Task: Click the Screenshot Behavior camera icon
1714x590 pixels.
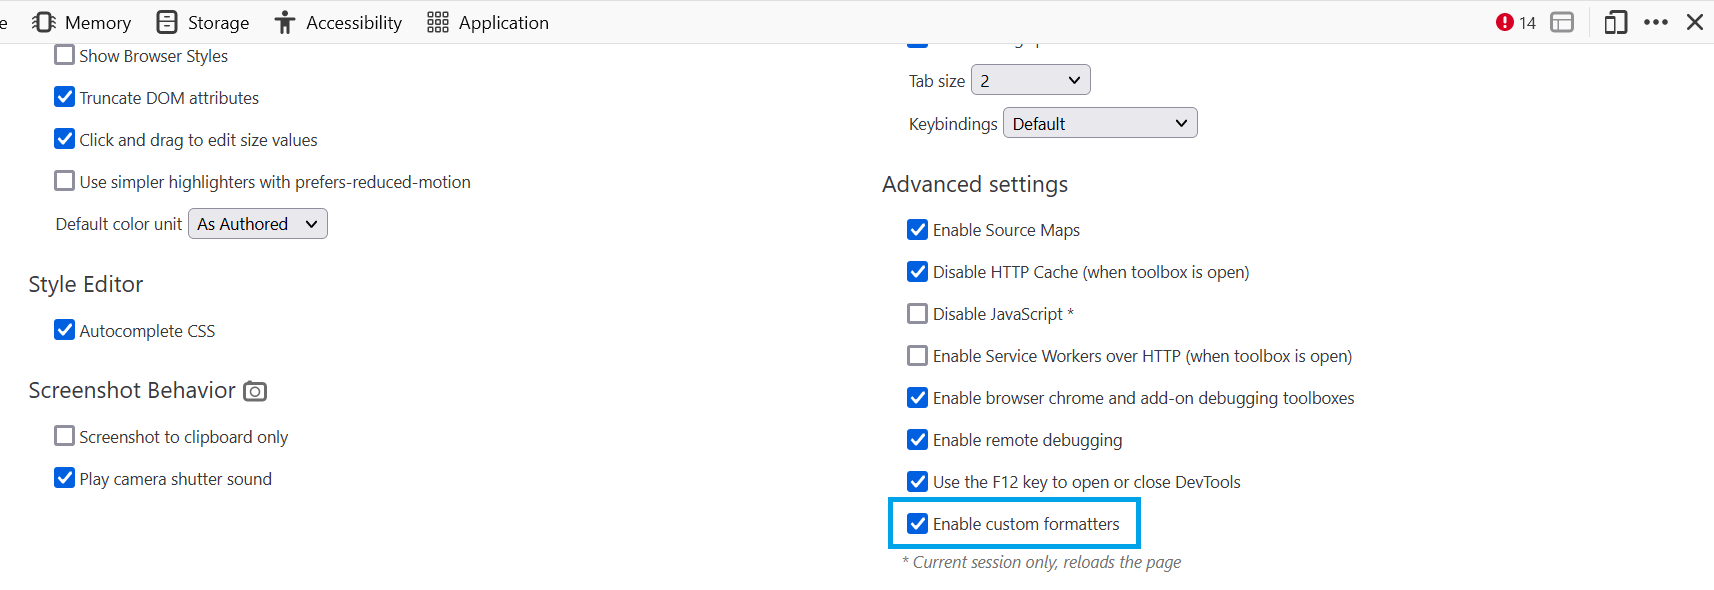Action: coord(255,391)
